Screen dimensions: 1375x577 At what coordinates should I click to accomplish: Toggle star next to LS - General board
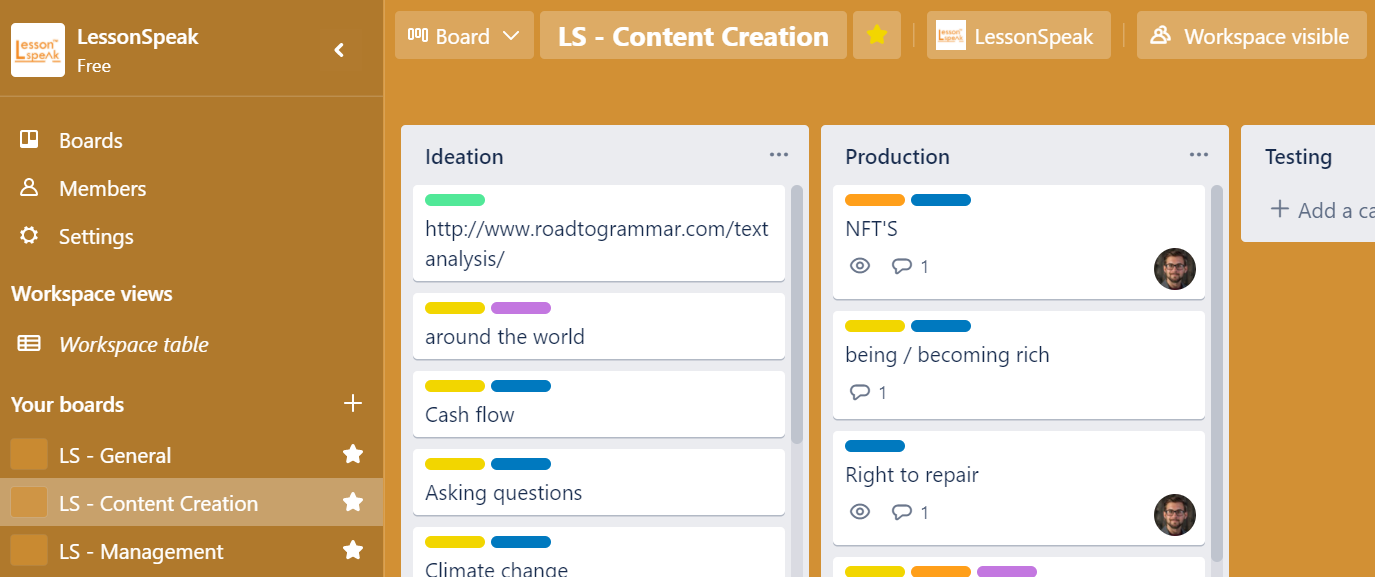point(352,455)
